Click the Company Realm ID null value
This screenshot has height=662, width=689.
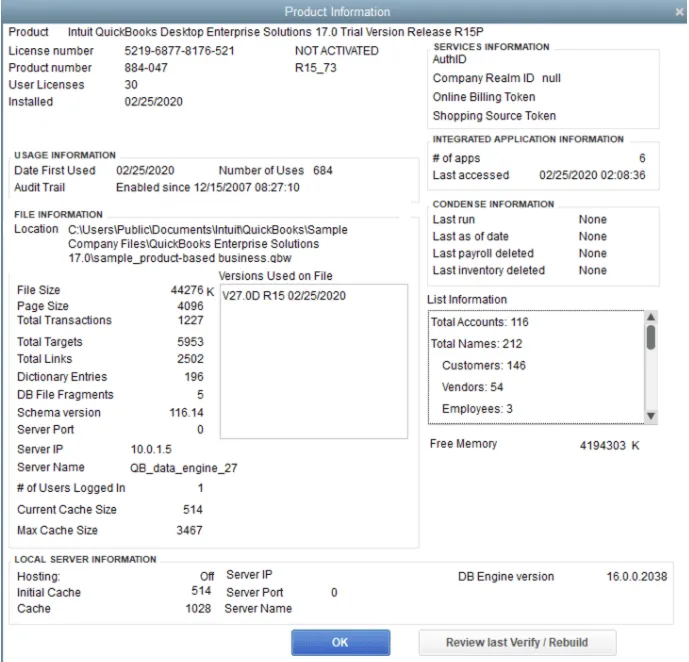pyautogui.click(x=551, y=78)
